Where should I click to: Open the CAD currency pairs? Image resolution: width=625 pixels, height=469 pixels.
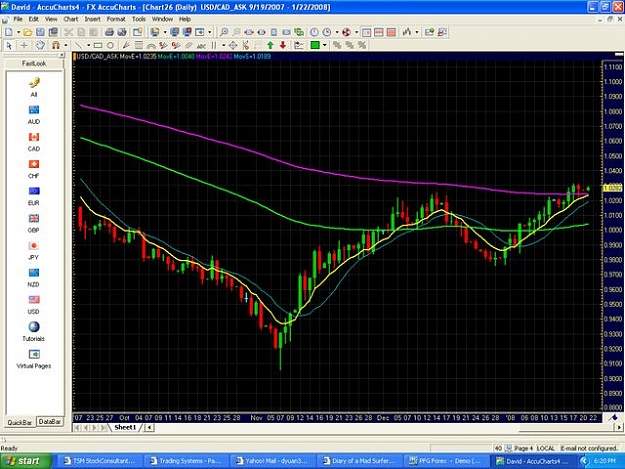(34, 142)
